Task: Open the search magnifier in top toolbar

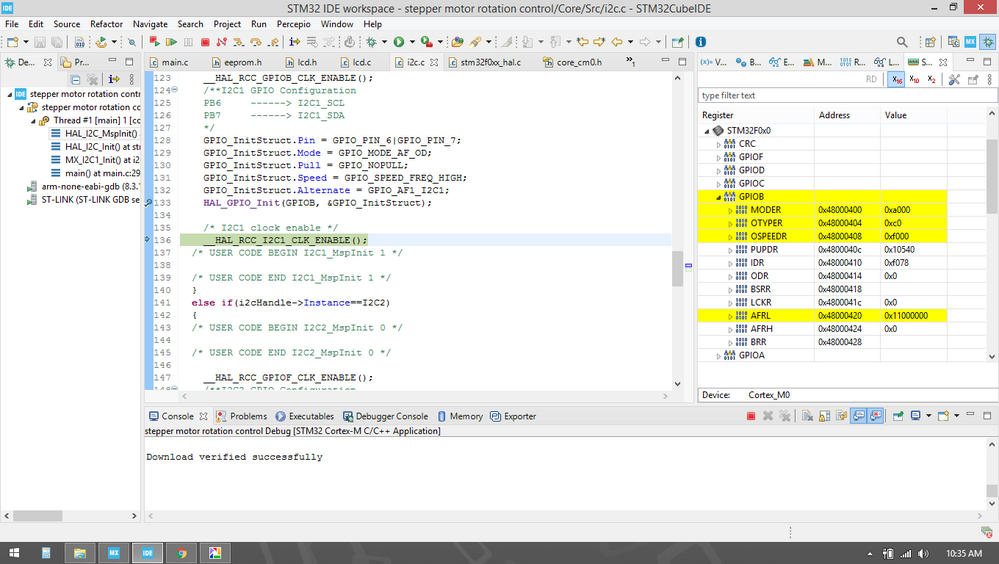Action: click(902, 42)
